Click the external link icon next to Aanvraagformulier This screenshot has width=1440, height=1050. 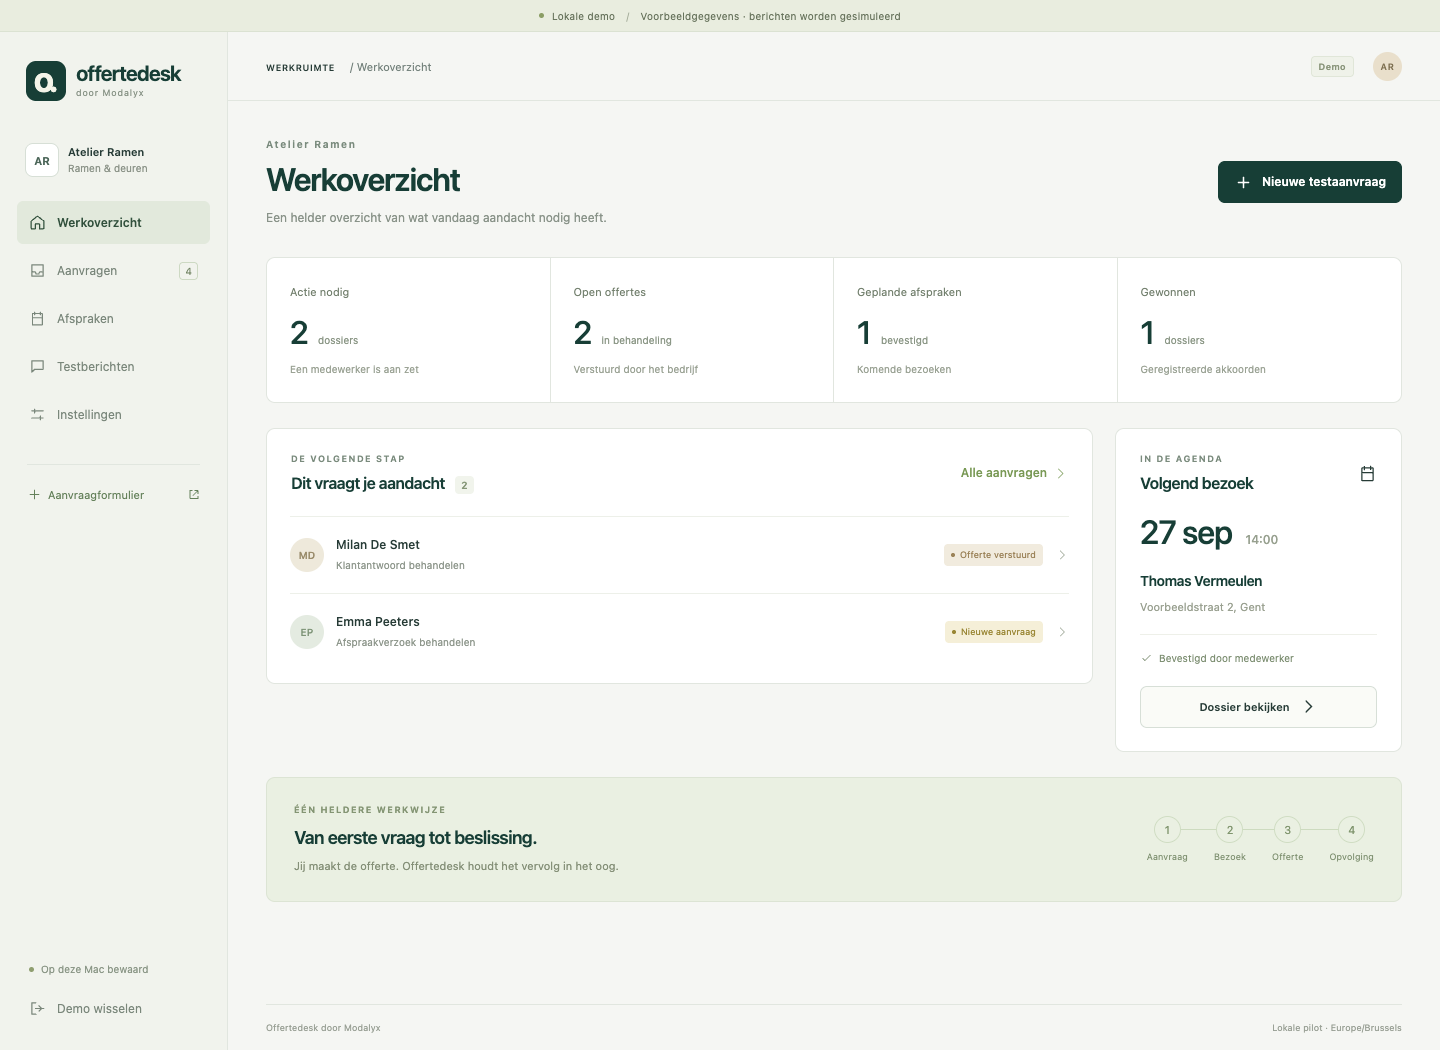click(x=194, y=495)
